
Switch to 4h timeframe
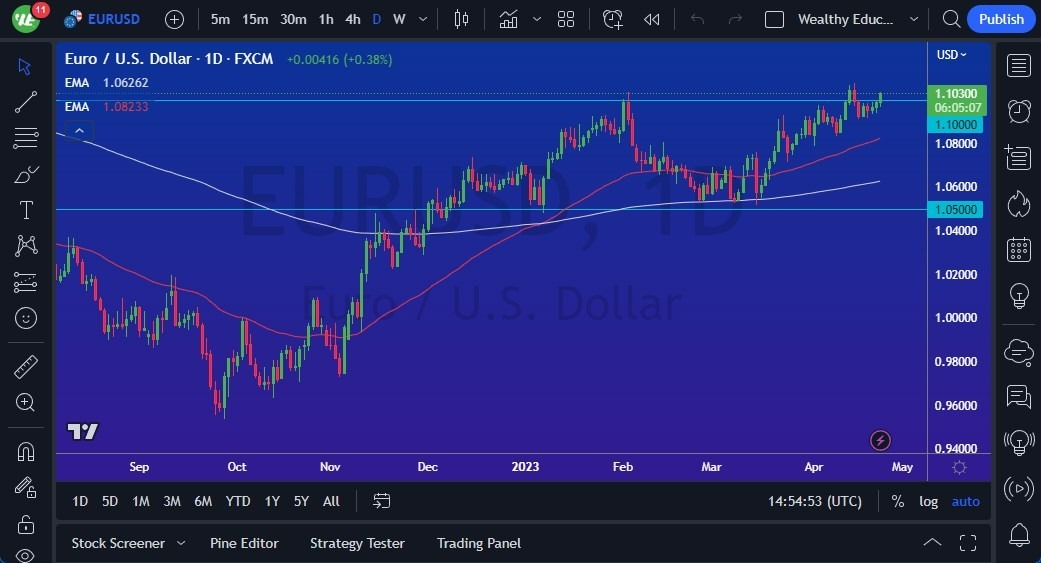point(353,19)
